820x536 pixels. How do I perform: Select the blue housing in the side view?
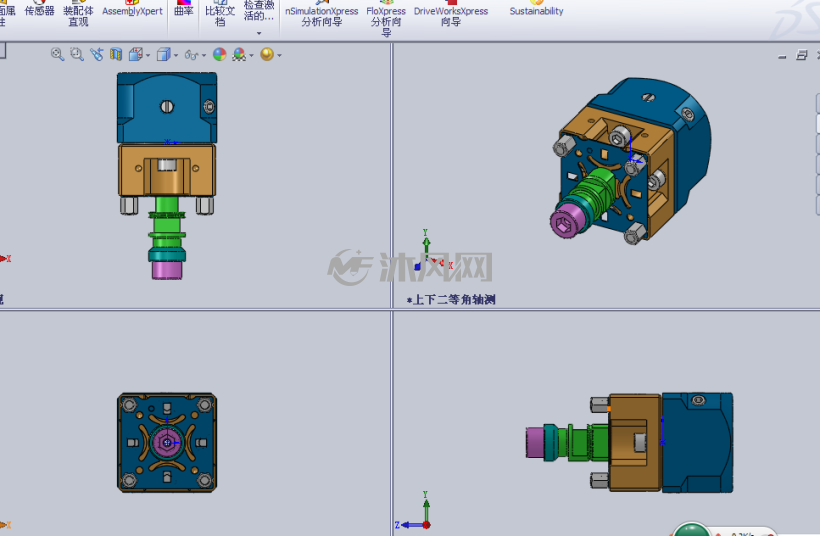point(698,442)
